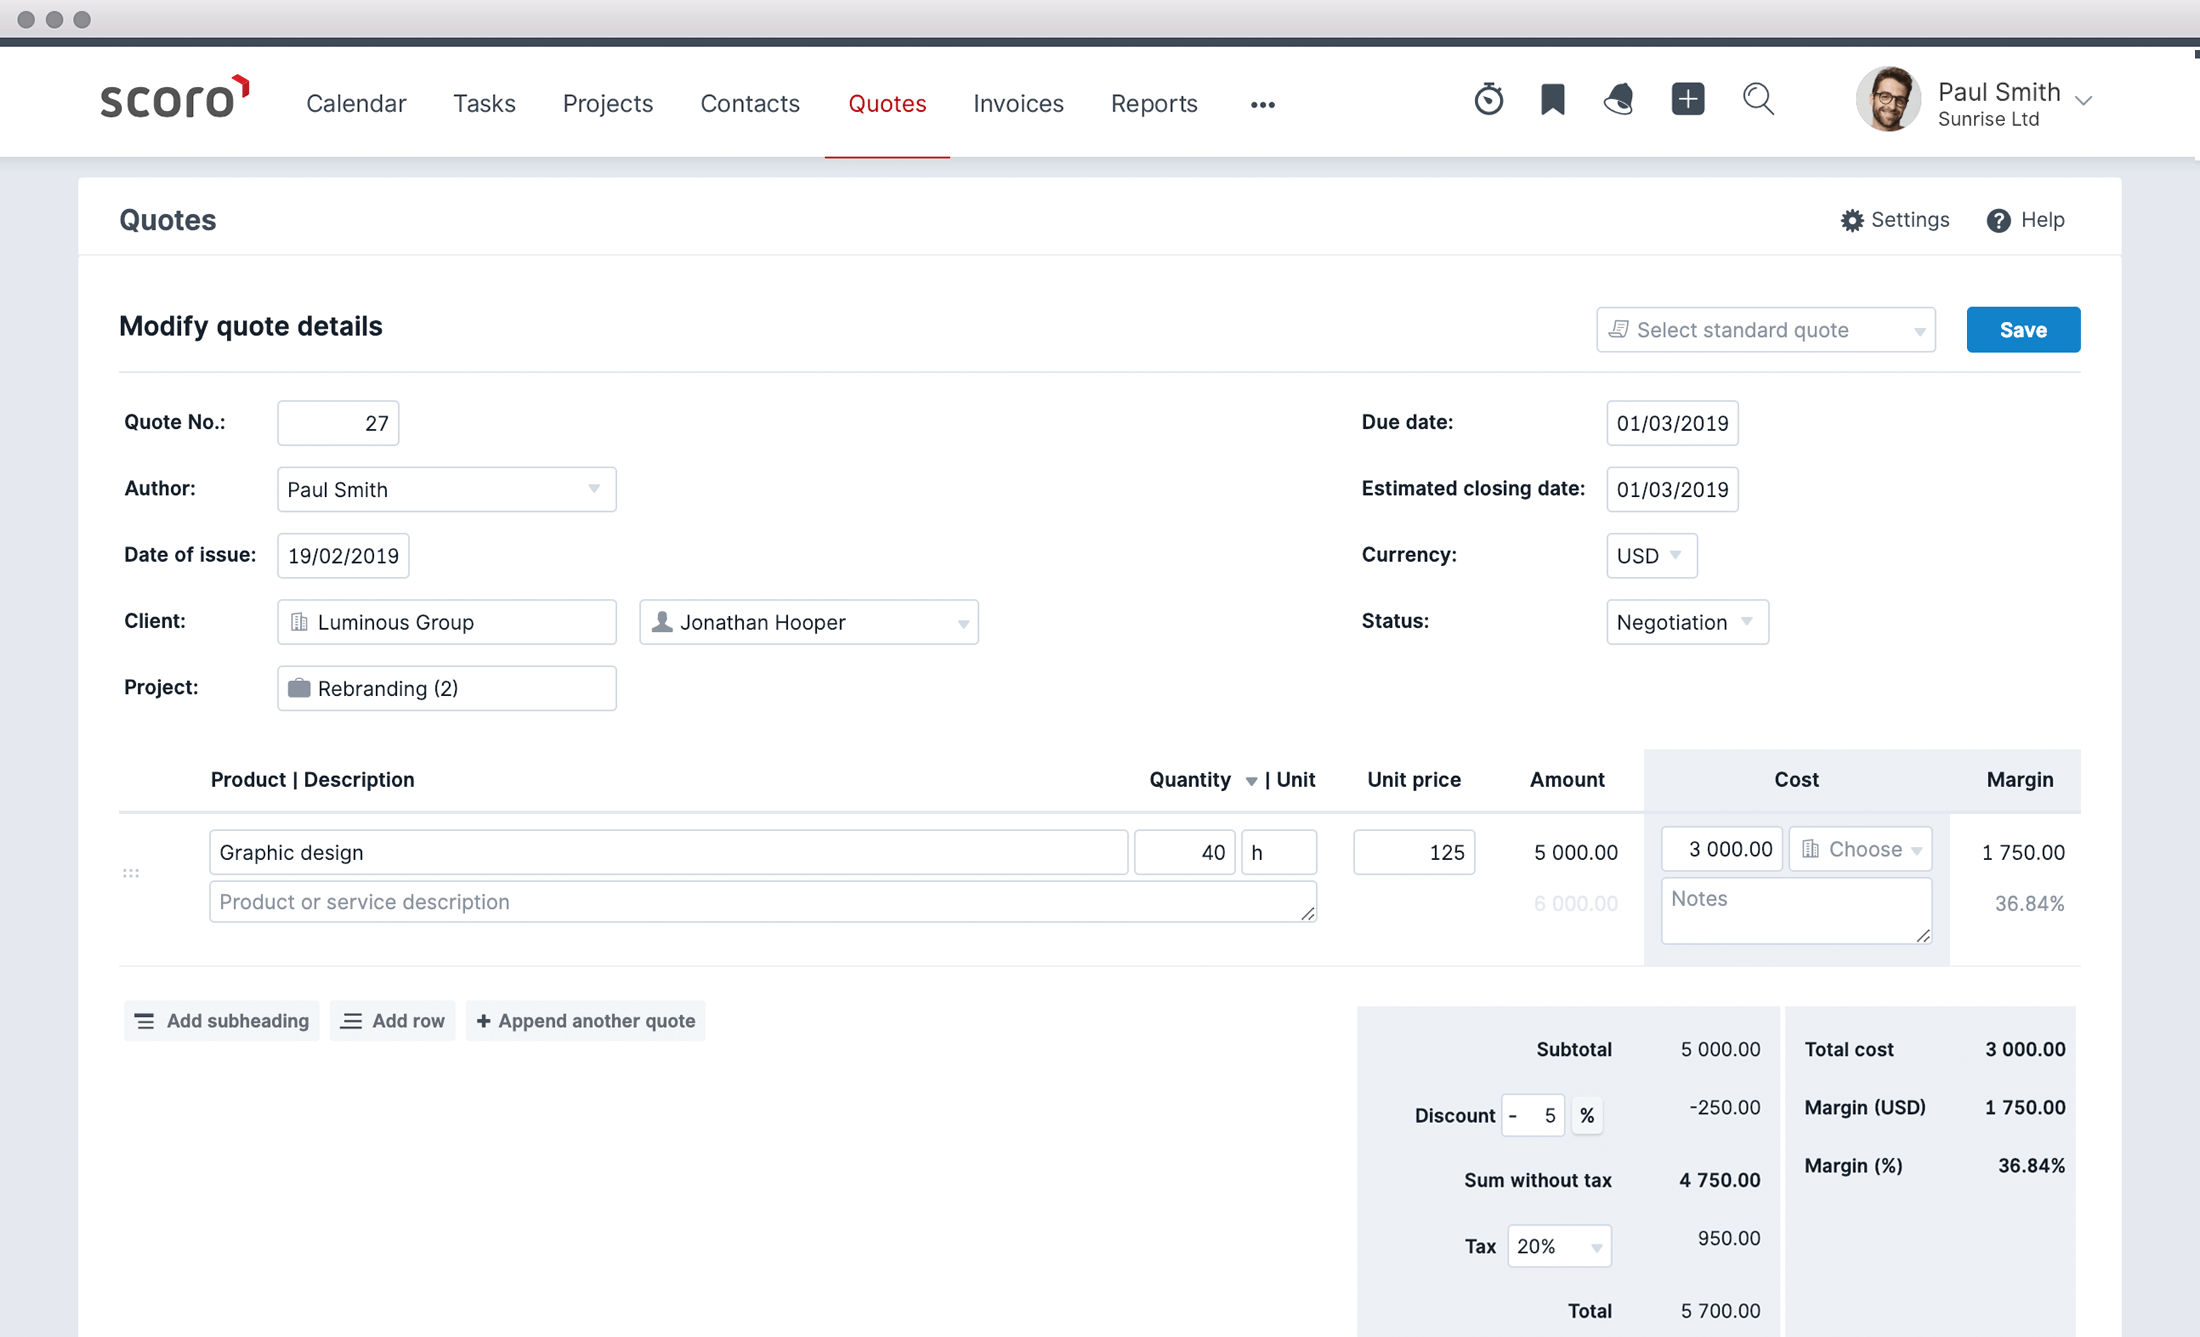Image resolution: width=2200 pixels, height=1337 pixels.
Task: Click the Luminous Group client field
Action: coord(447,622)
